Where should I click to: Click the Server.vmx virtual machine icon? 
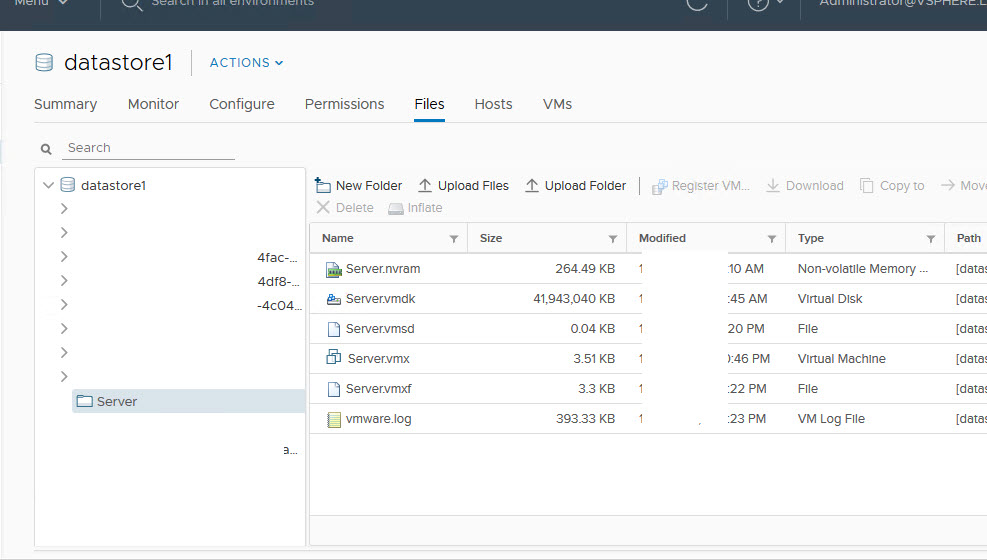coord(334,358)
